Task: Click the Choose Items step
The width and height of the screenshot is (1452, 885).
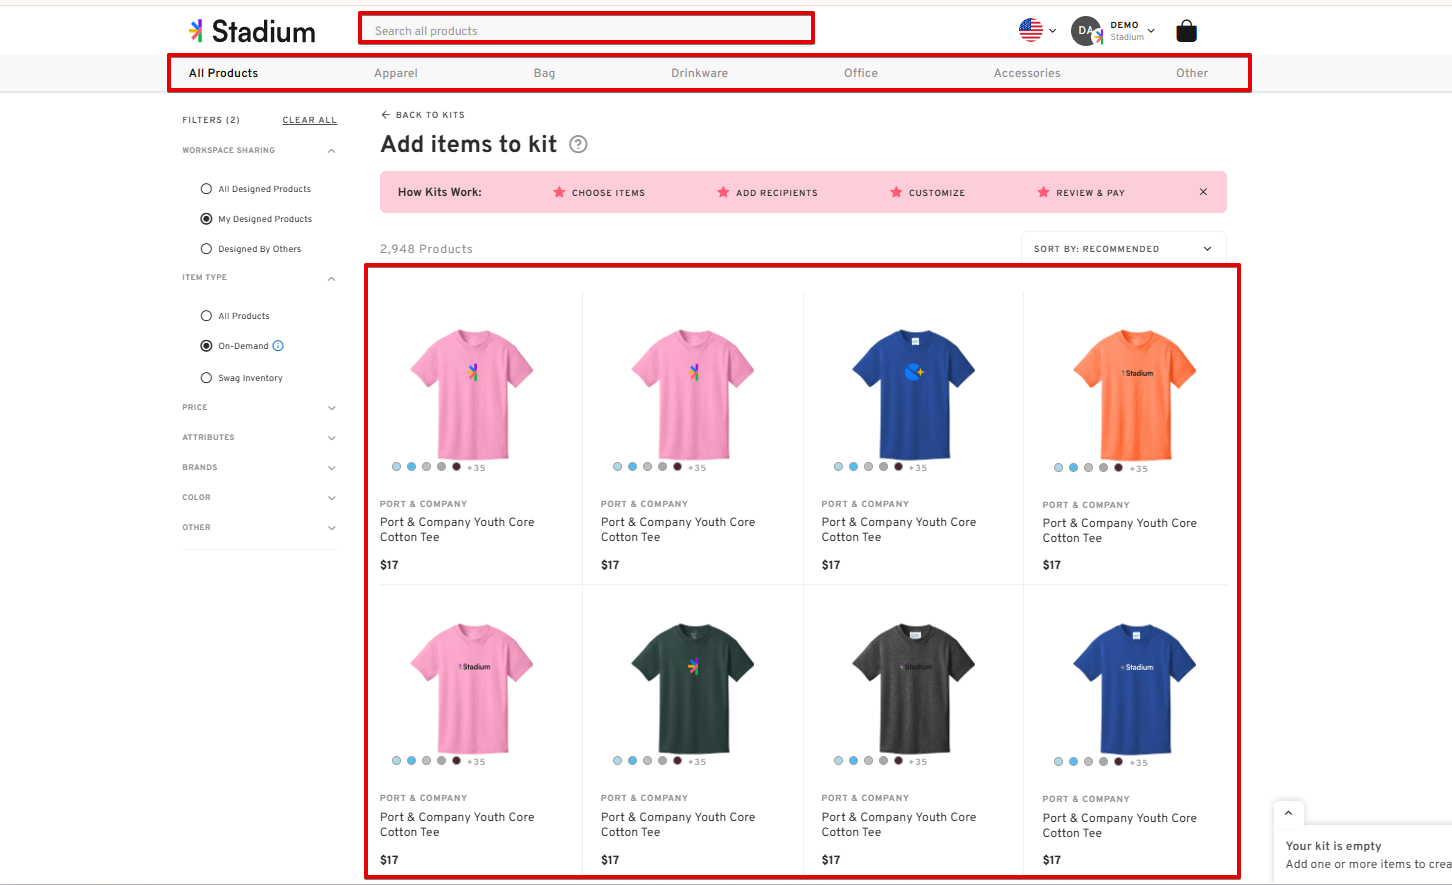Action: pyautogui.click(x=599, y=192)
